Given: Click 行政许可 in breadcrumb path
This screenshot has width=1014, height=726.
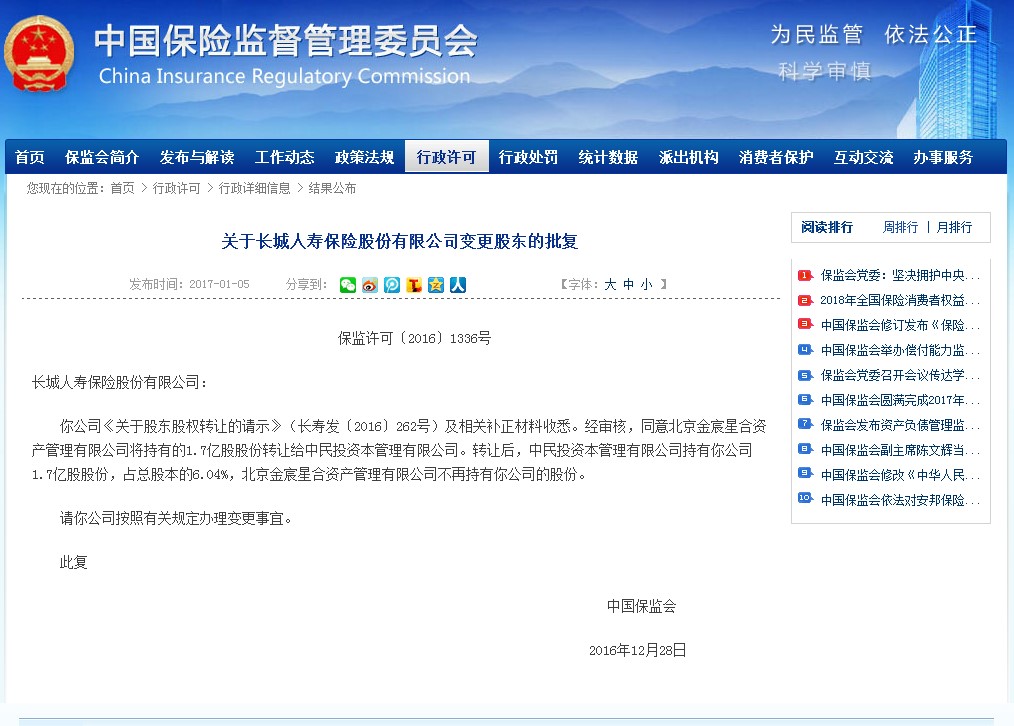Looking at the screenshot, I should tap(176, 188).
